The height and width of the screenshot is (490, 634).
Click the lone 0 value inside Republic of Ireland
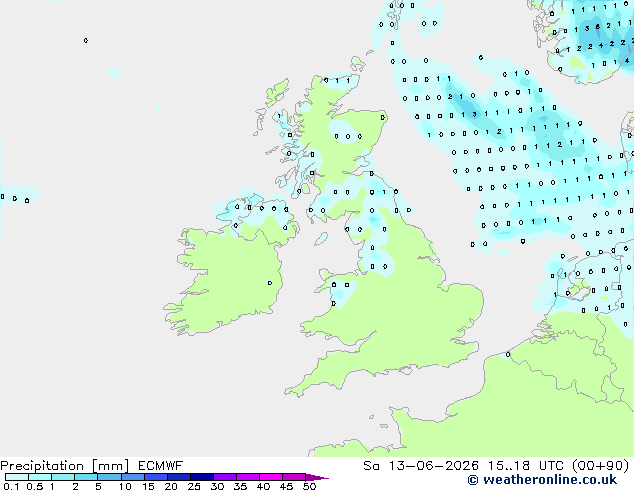pyautogui.click(x=270, y=283)
